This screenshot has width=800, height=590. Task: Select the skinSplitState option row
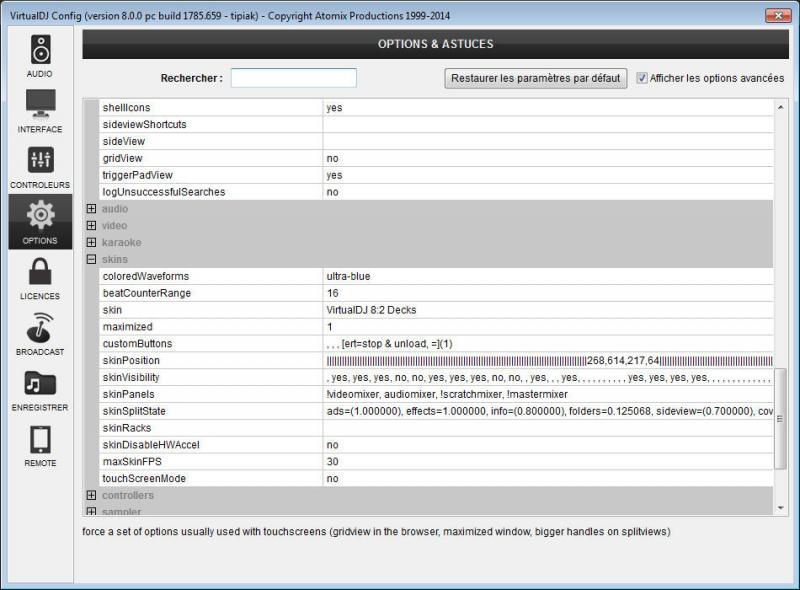tap(436, 411)
